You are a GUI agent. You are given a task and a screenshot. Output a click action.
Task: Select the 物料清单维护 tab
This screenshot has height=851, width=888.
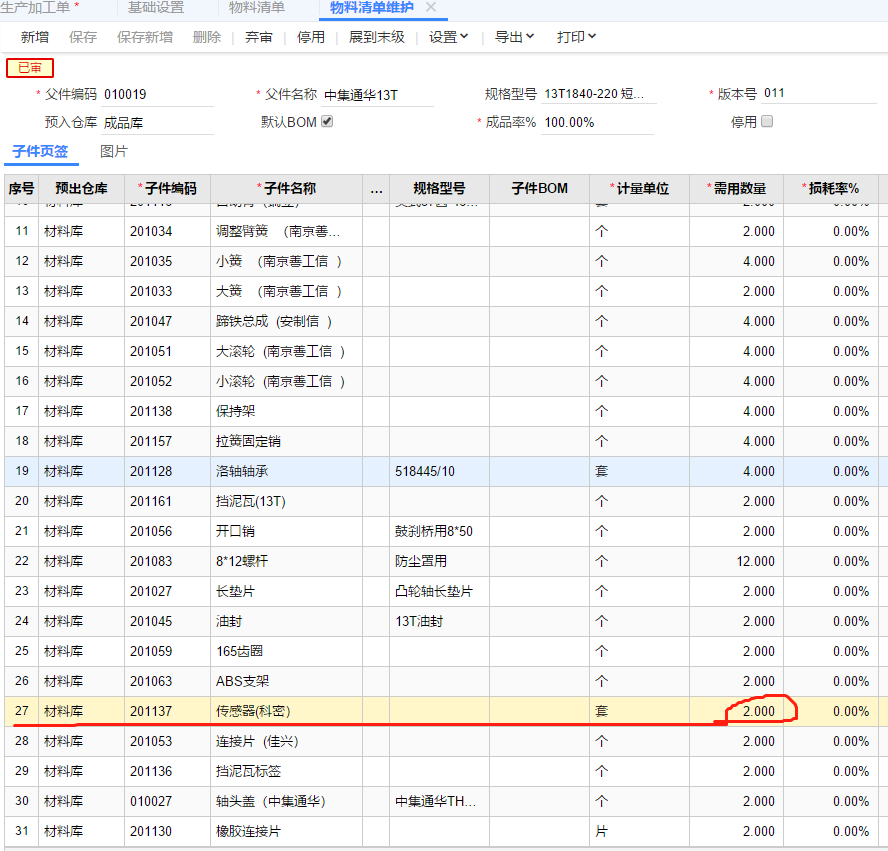click(x=372, y=7)
